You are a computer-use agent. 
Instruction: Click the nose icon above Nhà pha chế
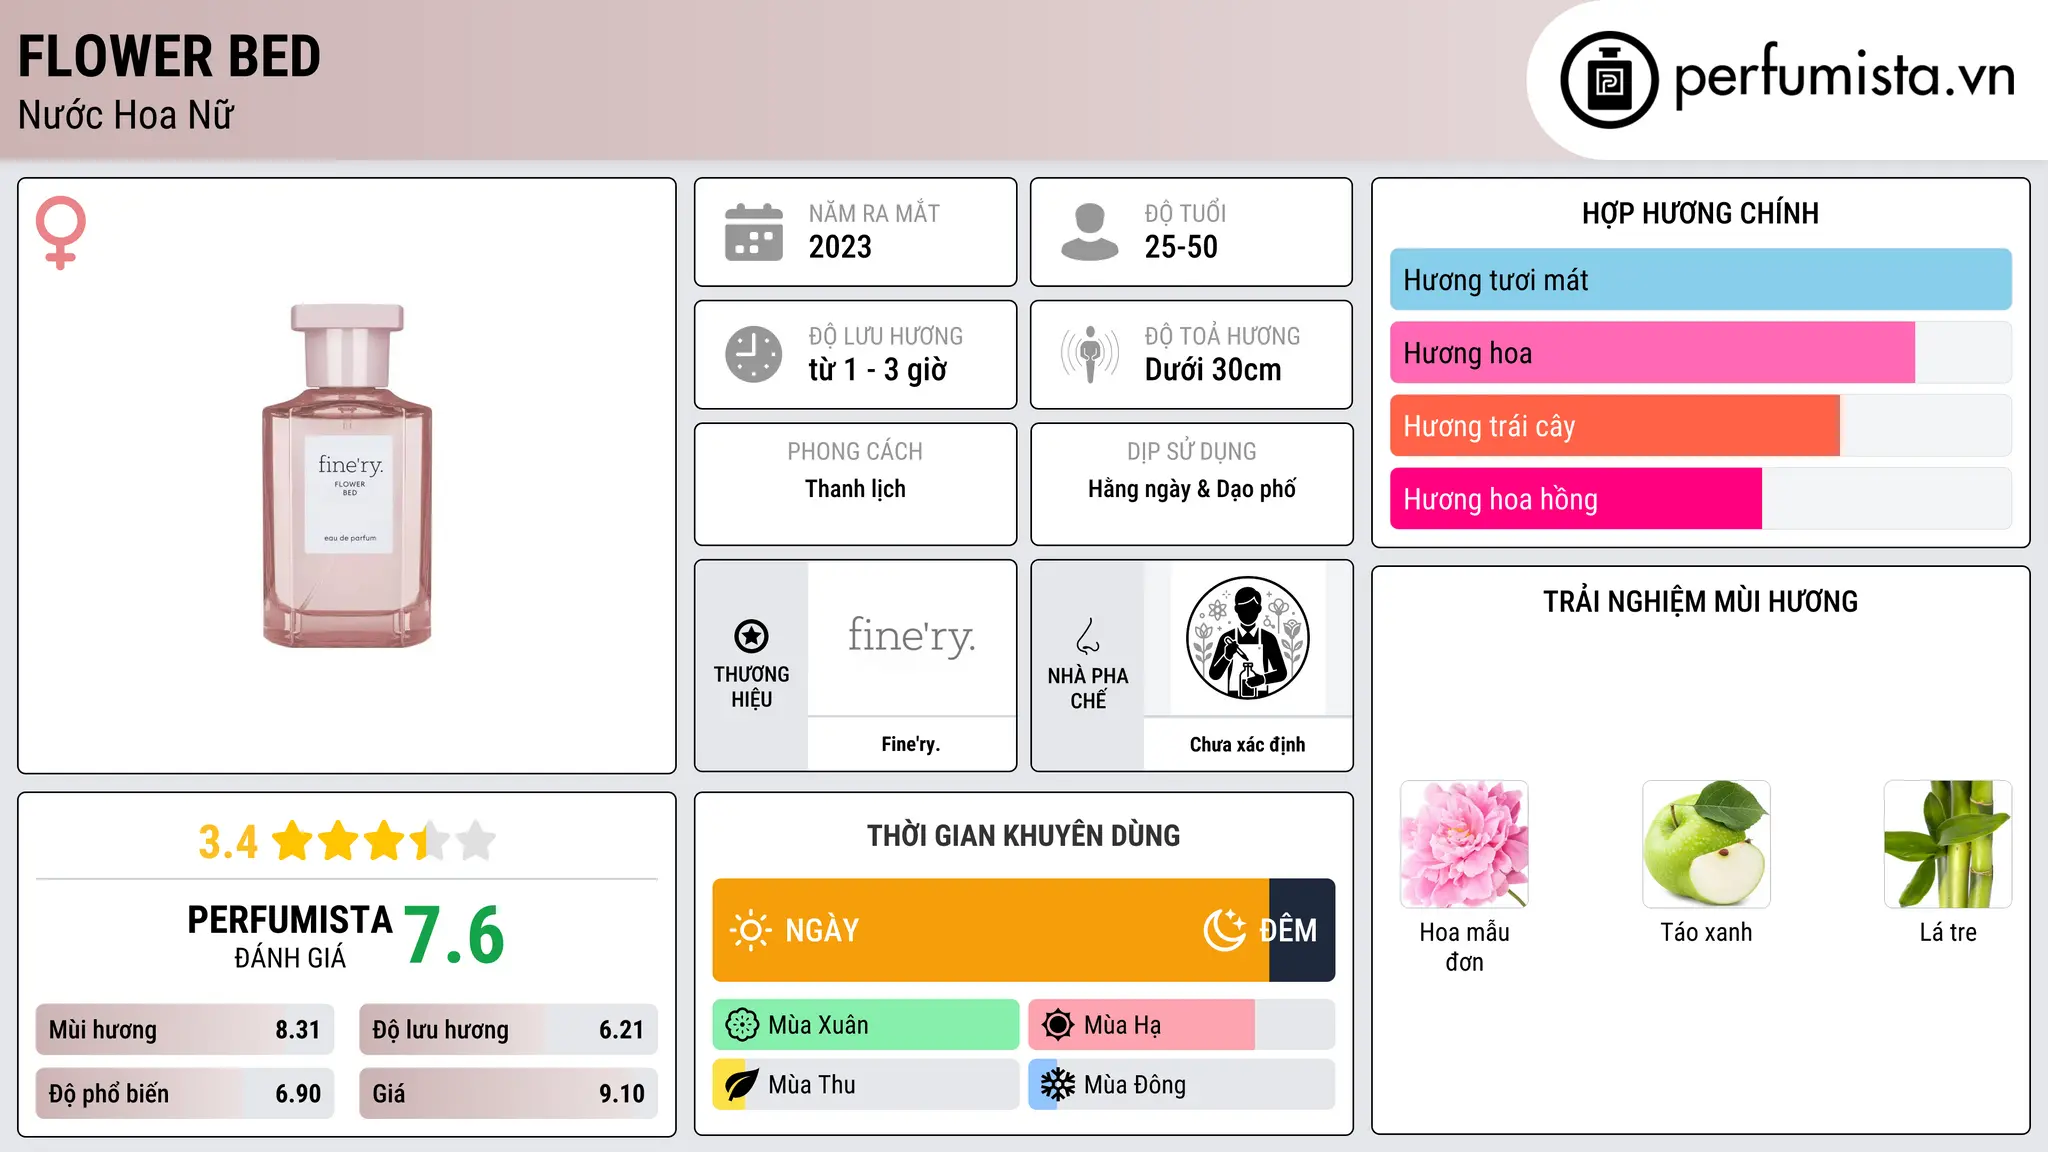click(1088, 636)
